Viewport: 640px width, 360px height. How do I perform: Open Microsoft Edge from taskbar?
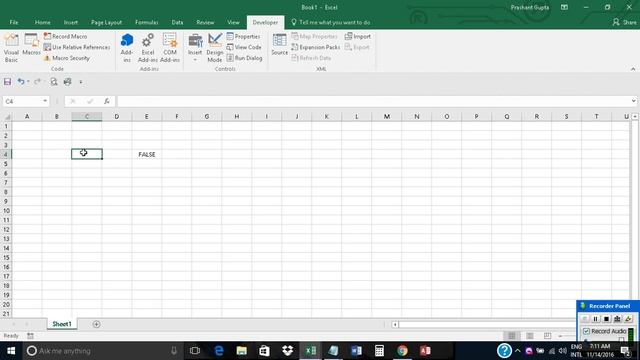click(x=219, y=351)
